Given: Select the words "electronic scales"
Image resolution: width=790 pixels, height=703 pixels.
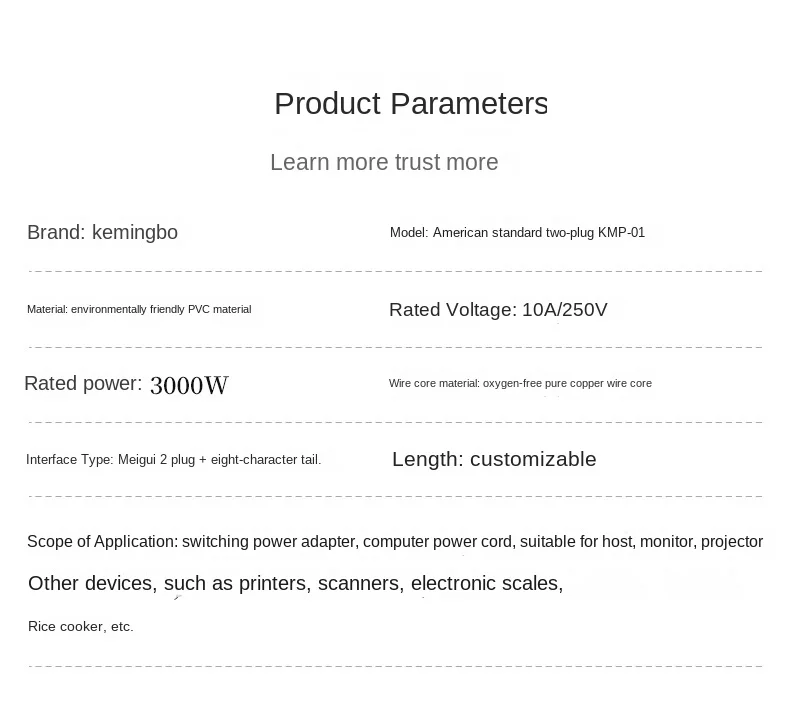Looking at the screenshot, I should click(x=485, y=584).
